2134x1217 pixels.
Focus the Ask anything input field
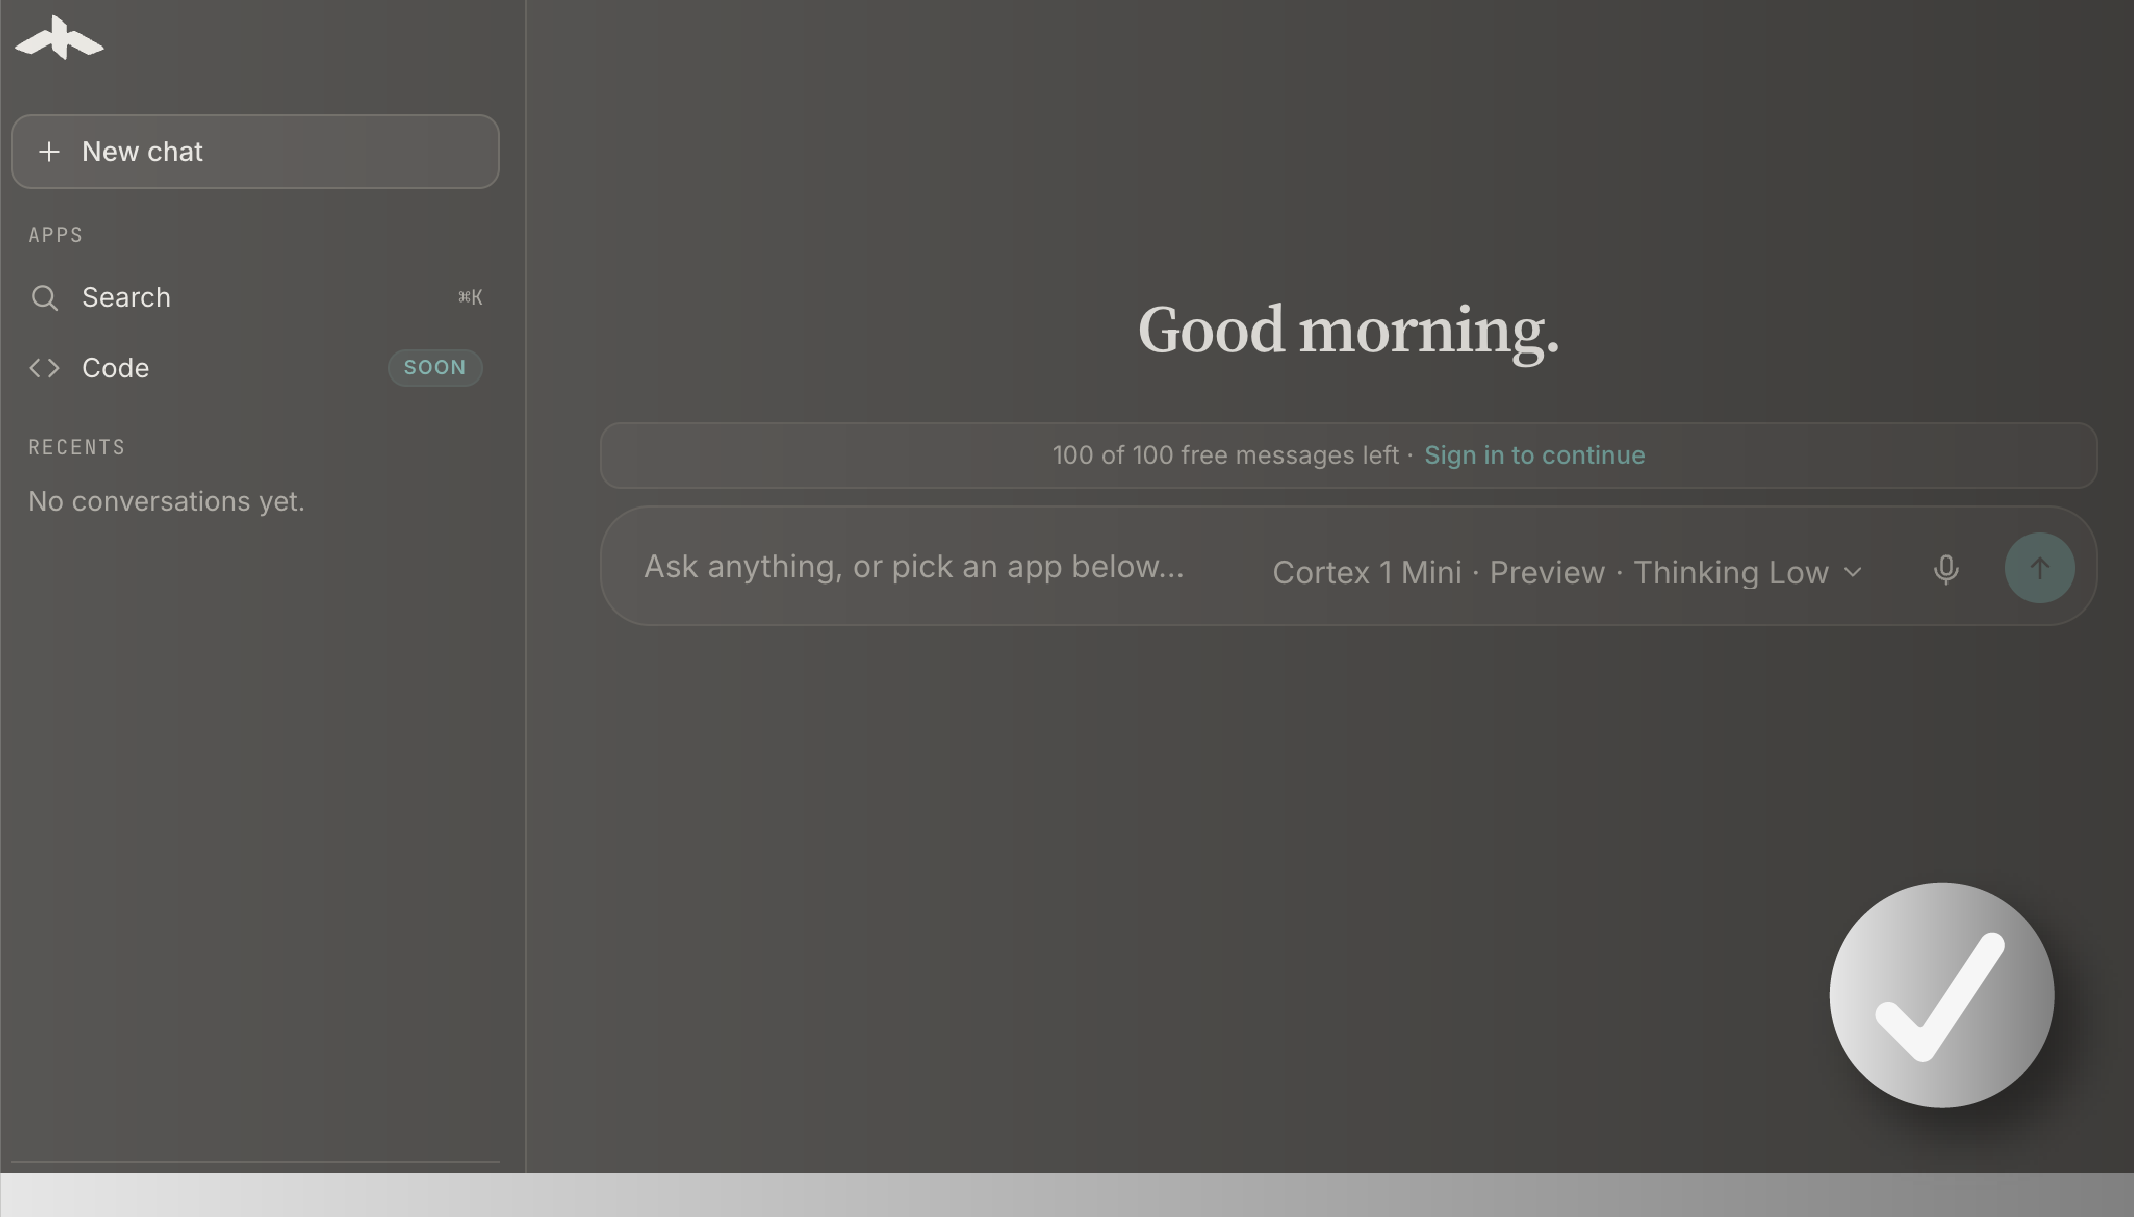[x=914, y=566]
